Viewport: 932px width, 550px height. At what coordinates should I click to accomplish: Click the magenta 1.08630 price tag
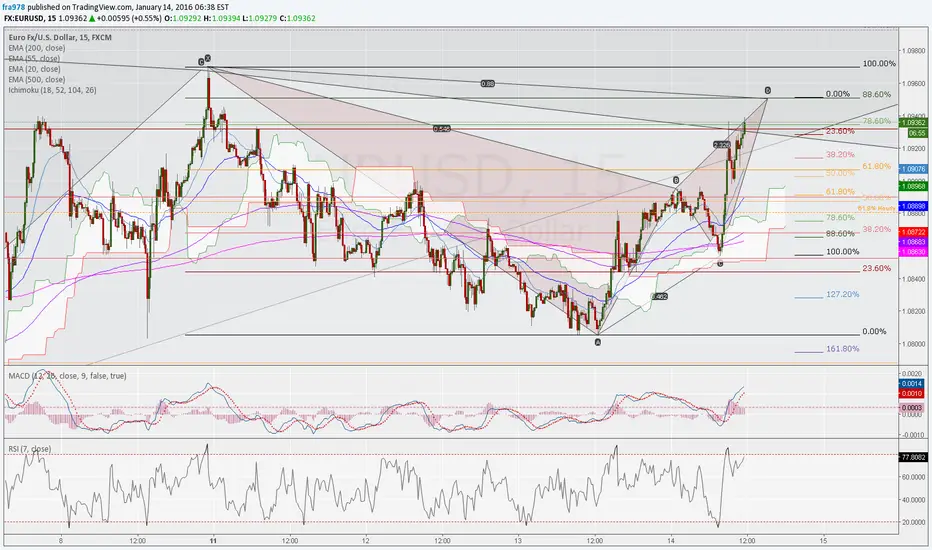coord(914,252)
